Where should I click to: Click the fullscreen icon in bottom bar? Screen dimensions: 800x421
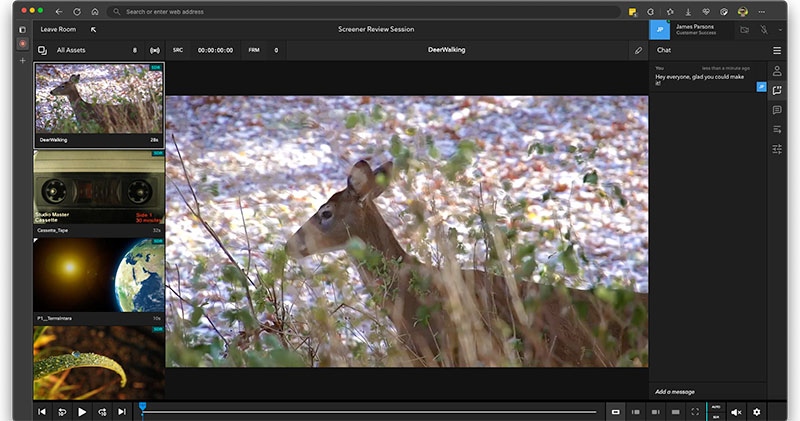point(695,412)
